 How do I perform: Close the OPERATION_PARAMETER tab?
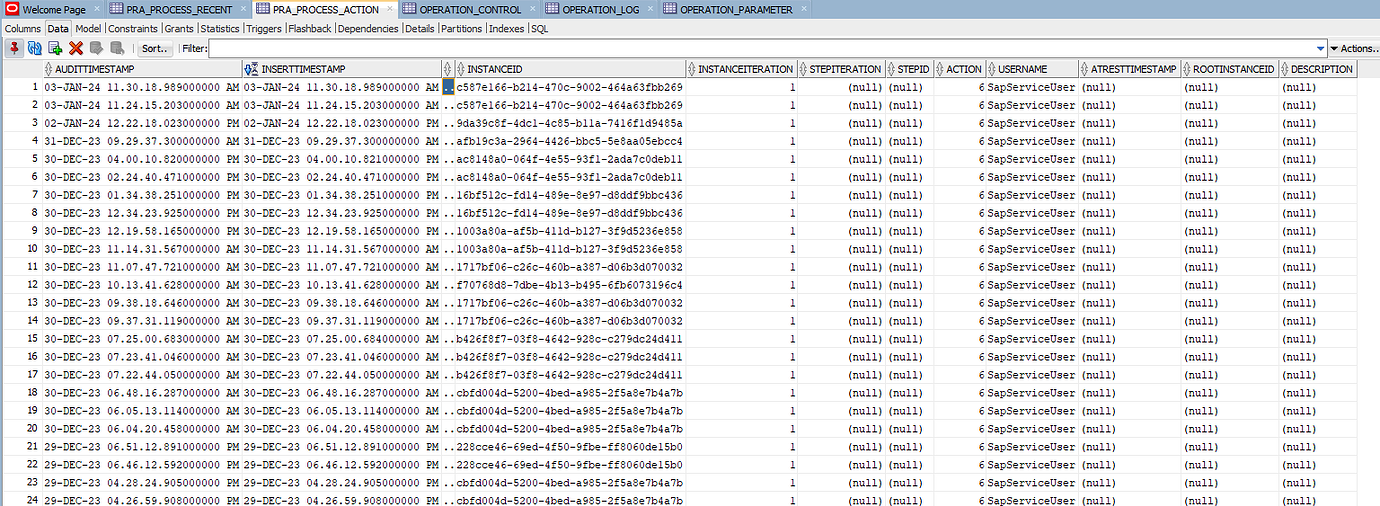(x=804, y=10)
